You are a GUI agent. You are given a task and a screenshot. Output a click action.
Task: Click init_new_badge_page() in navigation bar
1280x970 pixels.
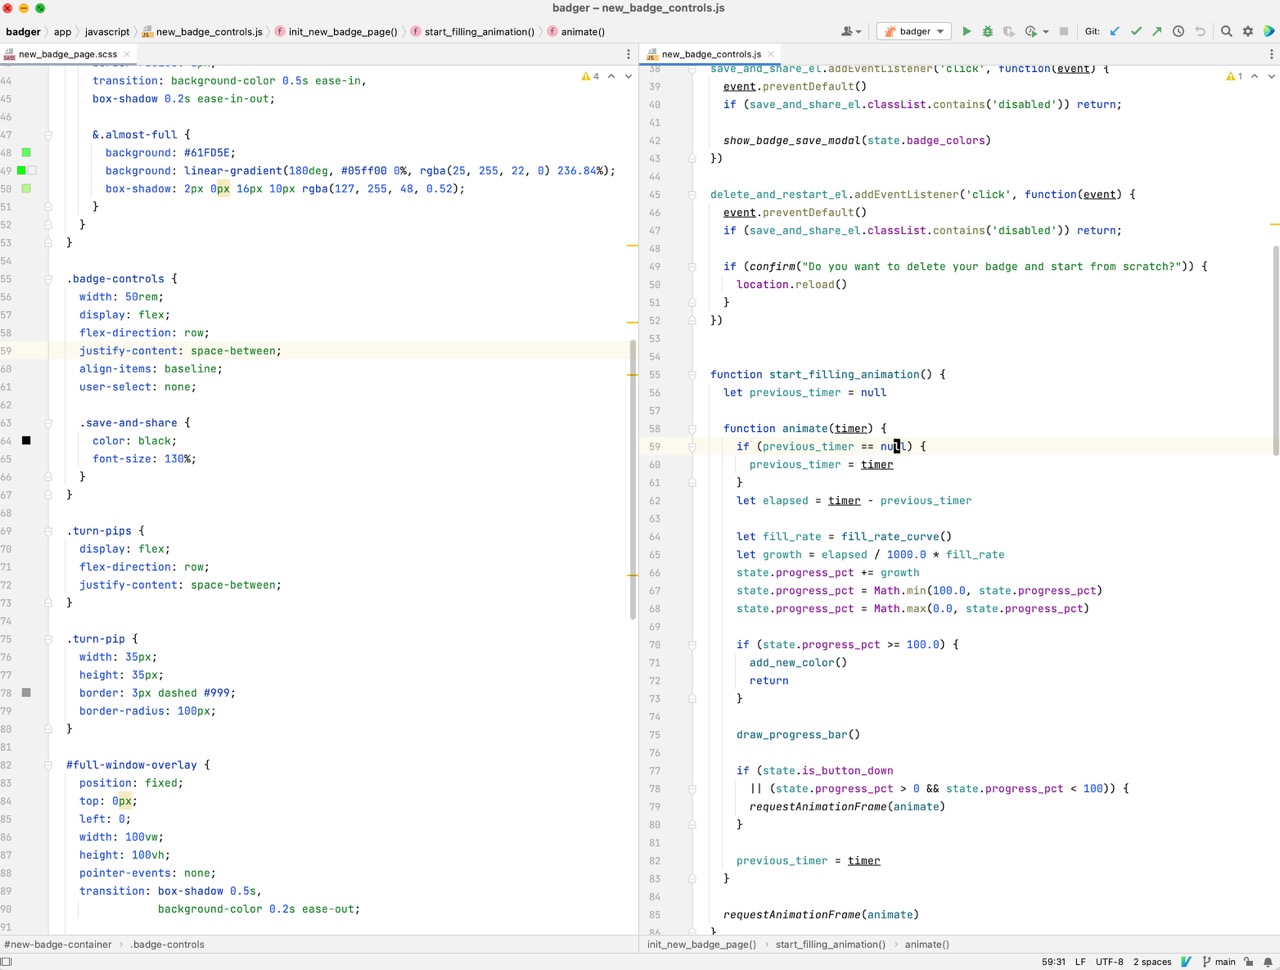coord(336,31)
